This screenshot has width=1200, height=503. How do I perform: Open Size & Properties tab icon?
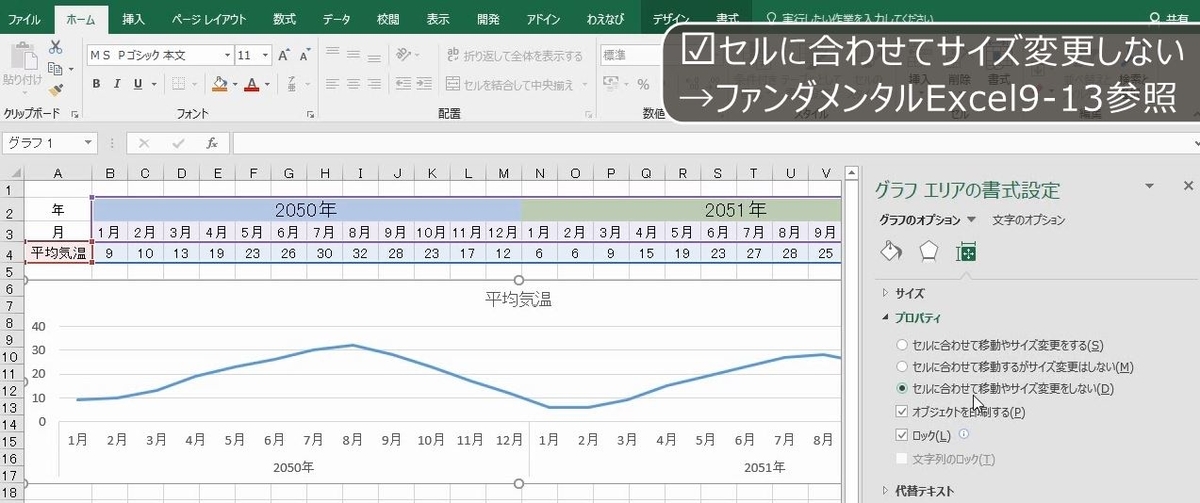point(966,252)
